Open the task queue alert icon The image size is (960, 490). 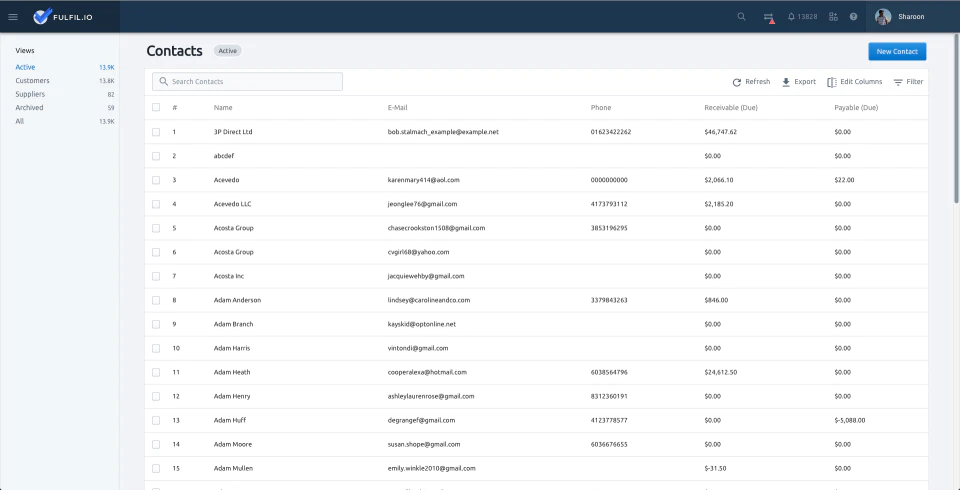pyautogui.click(x=769, y=18)
